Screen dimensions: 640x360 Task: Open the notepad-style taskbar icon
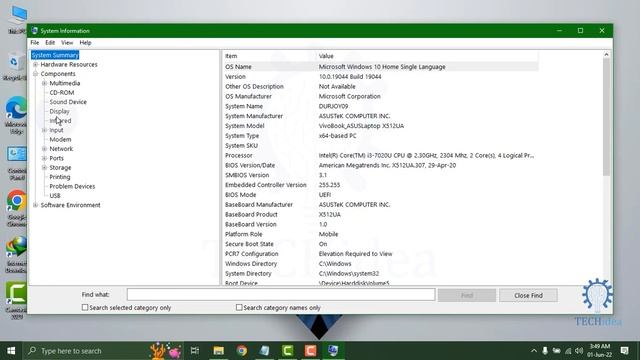coord(264,351)
